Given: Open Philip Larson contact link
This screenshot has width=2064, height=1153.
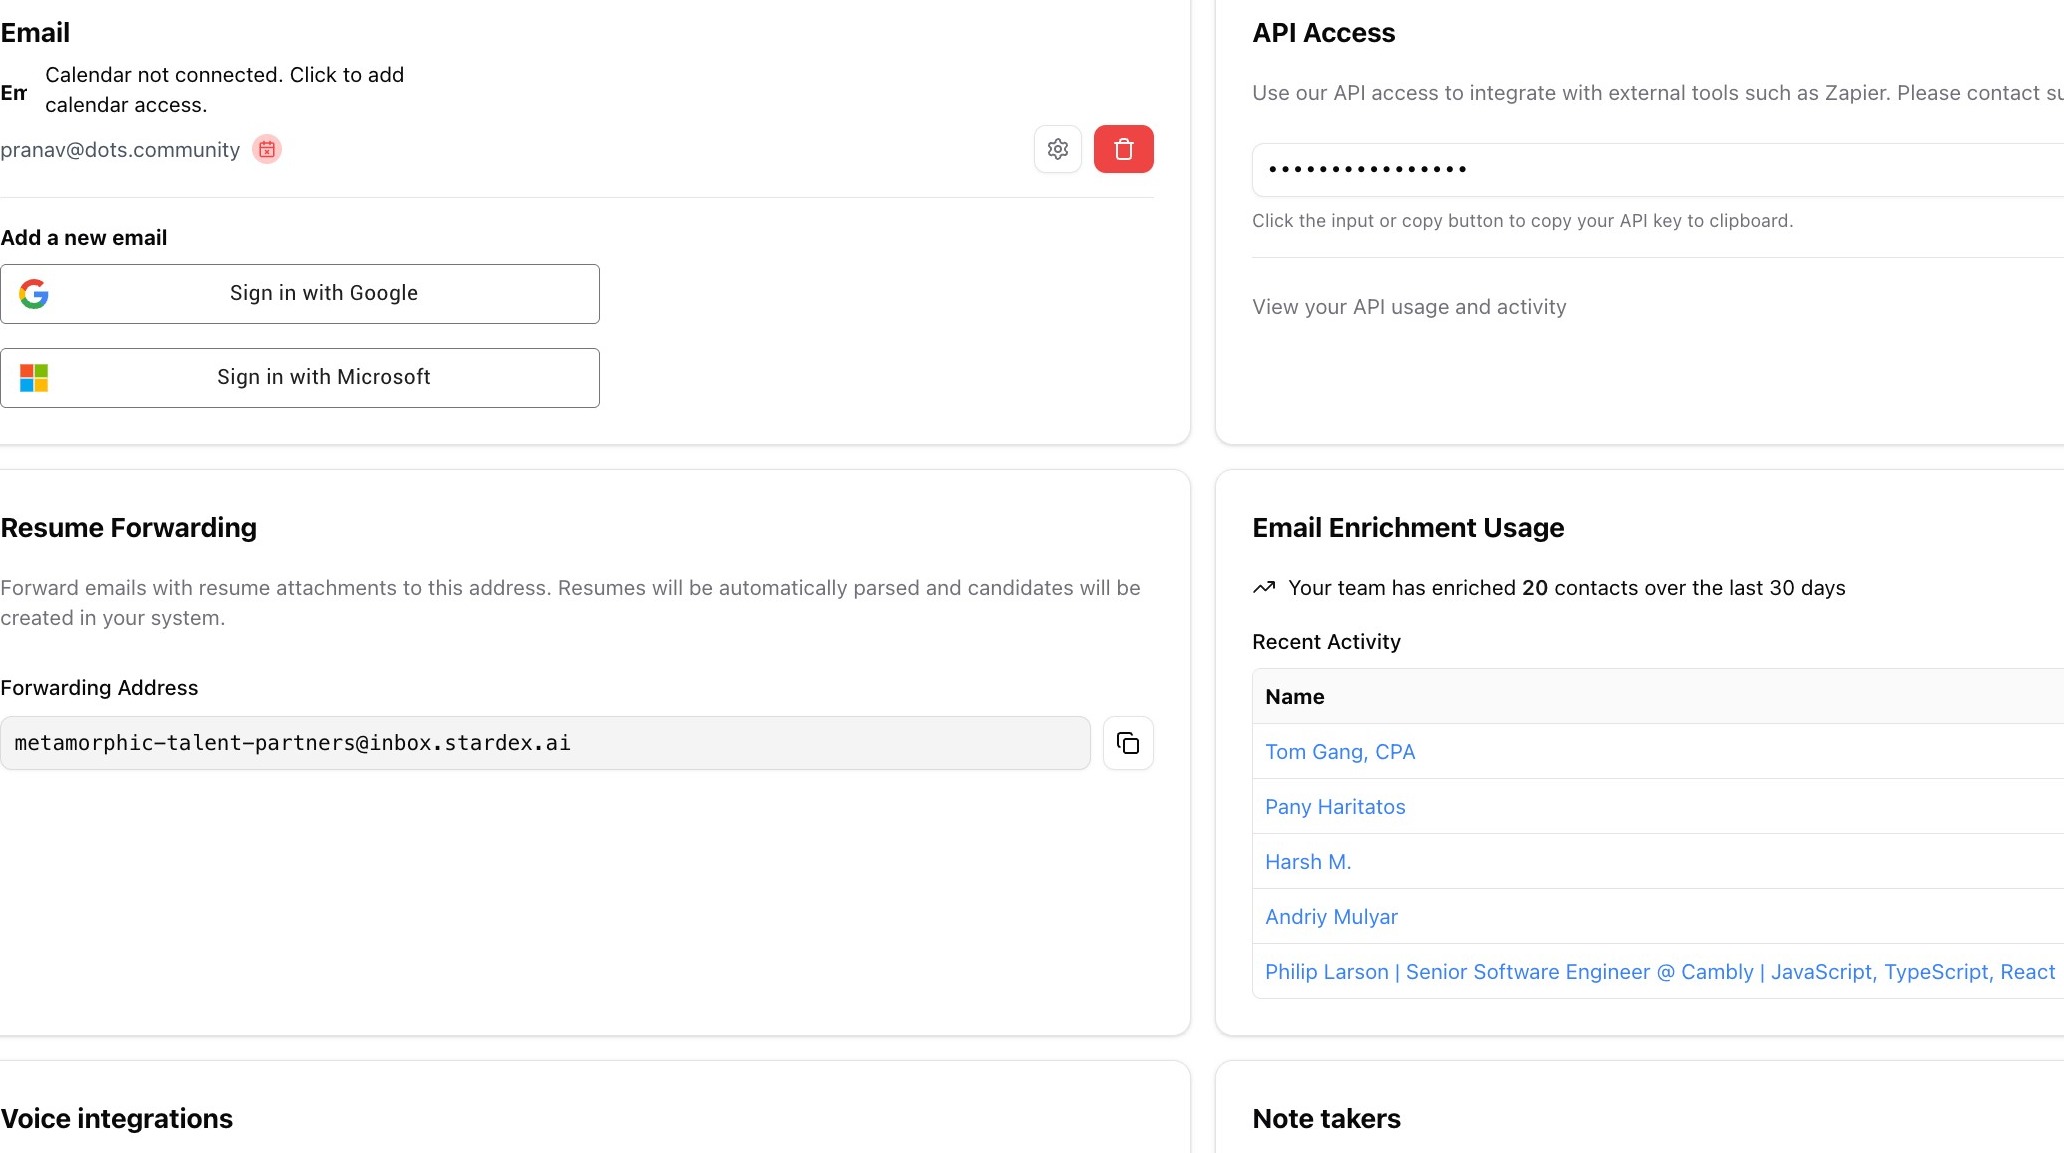Looking at the screenshot, I should click(1658, 972).
